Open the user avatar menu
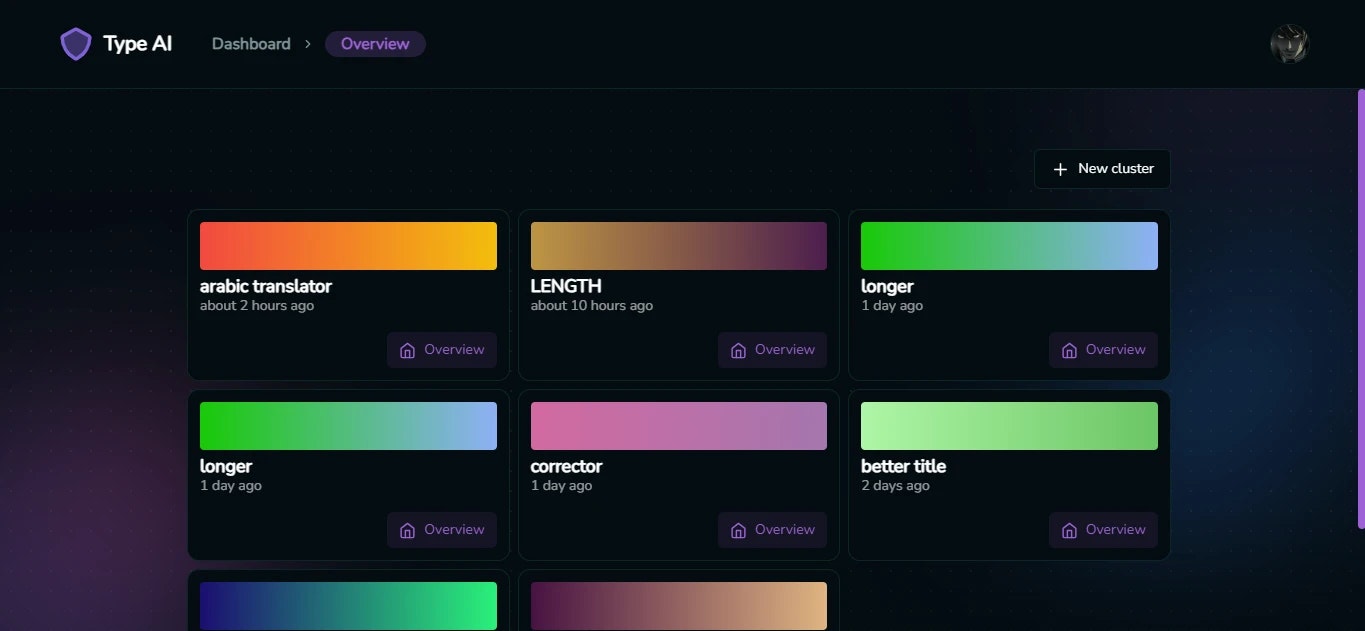Viewport: 1365px width, 631px height. pyautogui.click(x=1289, y=44)
